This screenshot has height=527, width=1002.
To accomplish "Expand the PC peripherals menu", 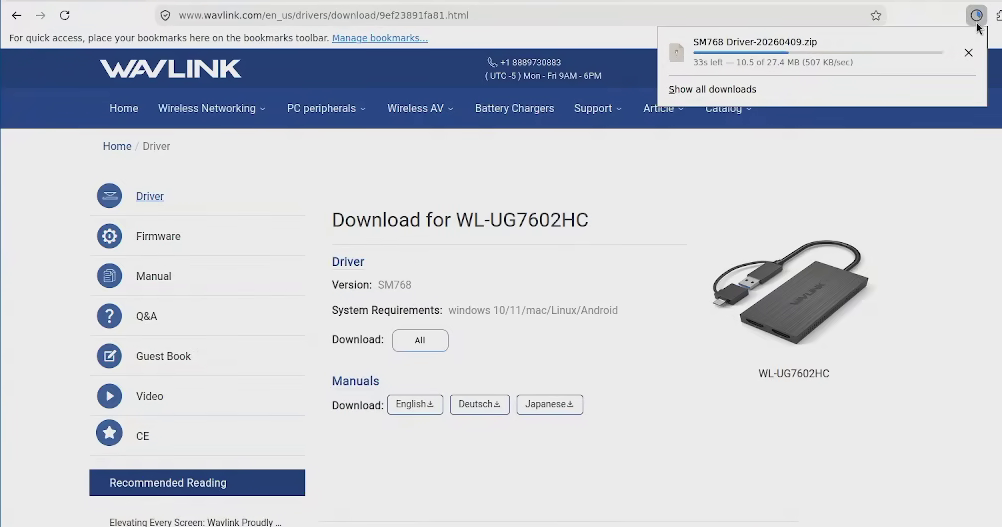I will pyautogui.click(x=326, y=109).
